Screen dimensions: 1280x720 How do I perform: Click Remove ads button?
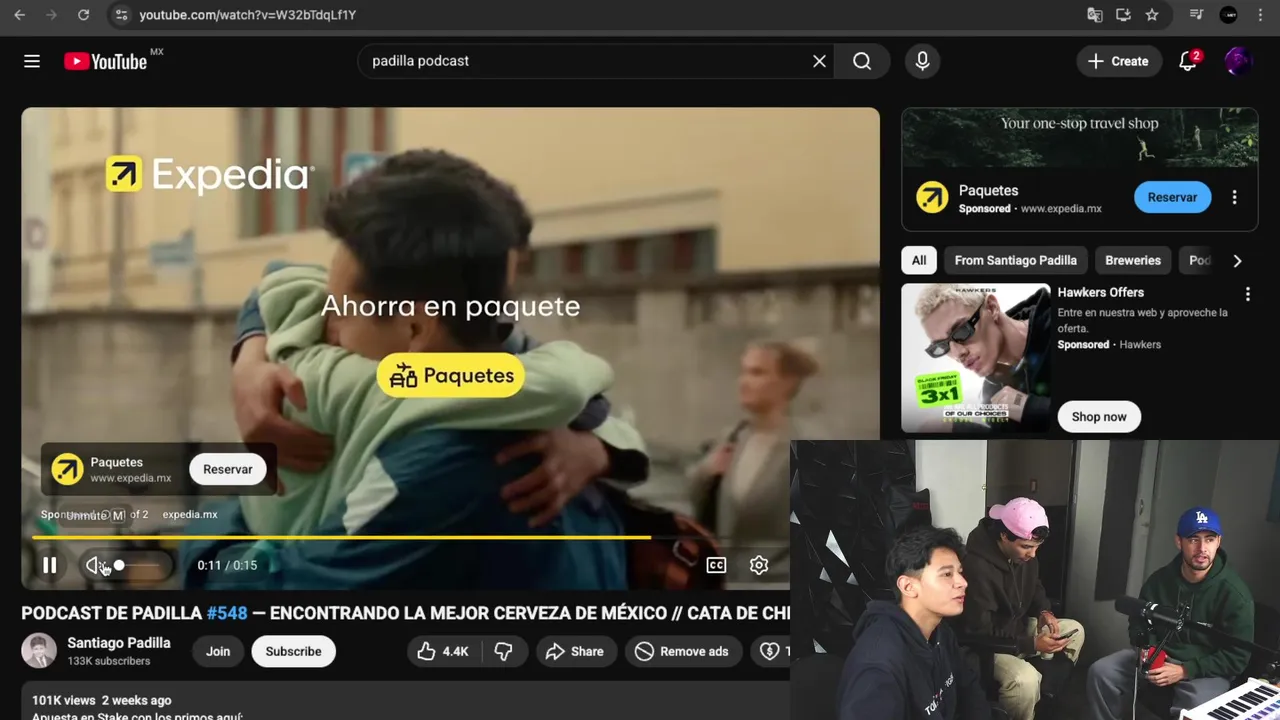pyautogui.click(x=682, y=651)
